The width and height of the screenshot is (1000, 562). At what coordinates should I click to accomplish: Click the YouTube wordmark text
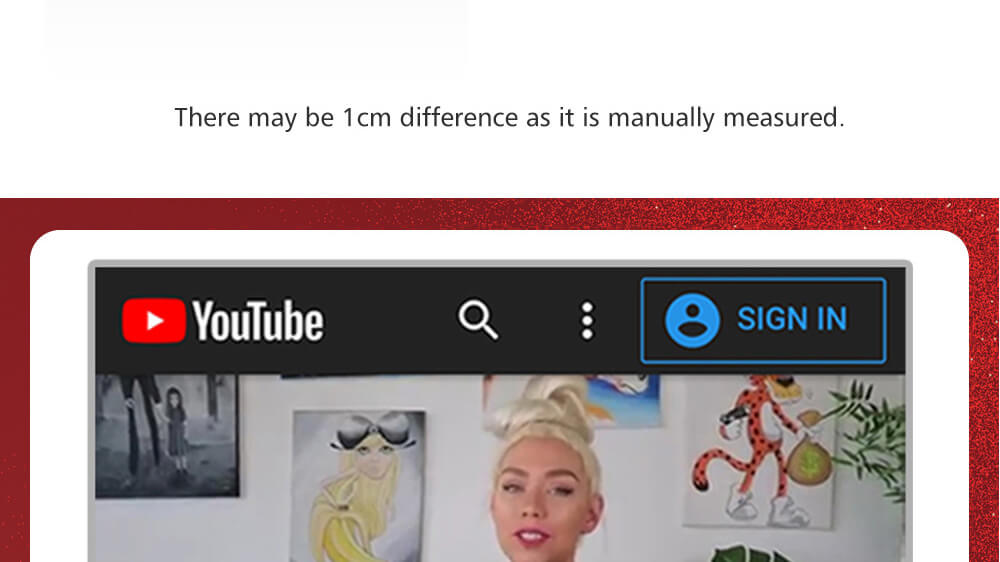[x=258, y=321]
